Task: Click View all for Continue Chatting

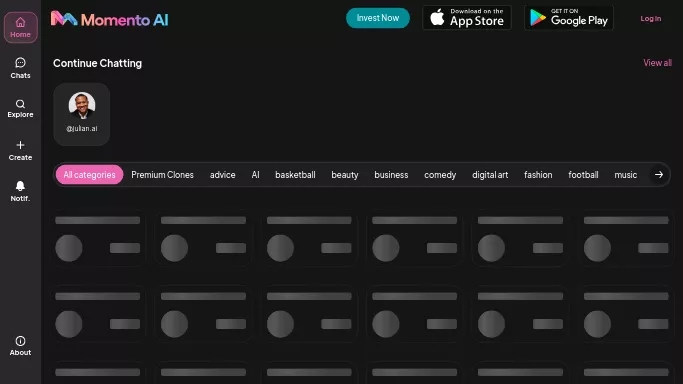Action: 657,63
